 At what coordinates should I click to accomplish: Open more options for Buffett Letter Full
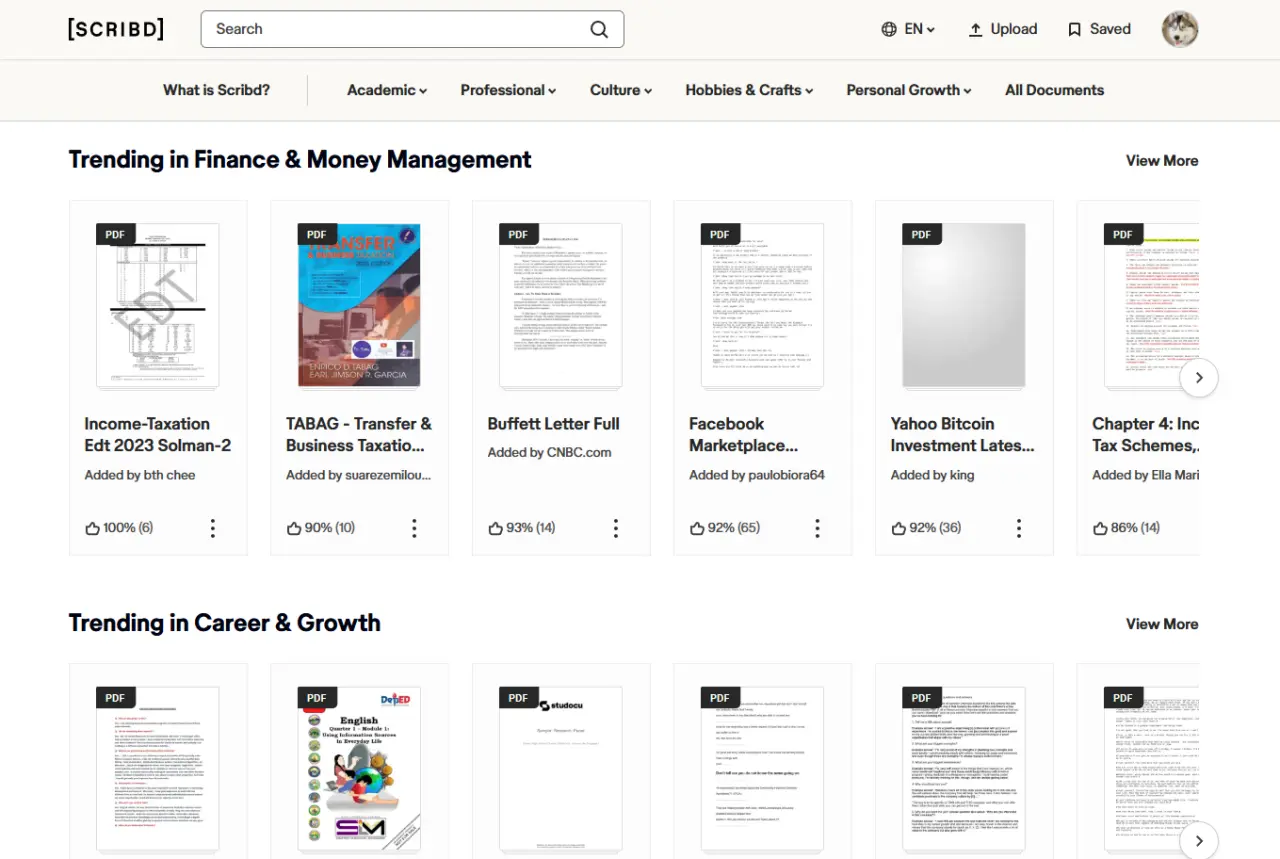tap(616, 528)
